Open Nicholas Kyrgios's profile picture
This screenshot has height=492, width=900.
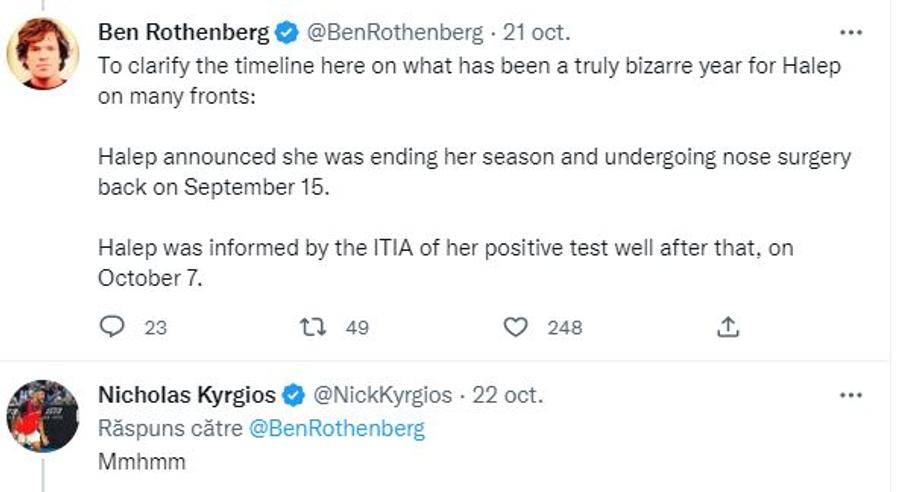[x=42, y=416]
